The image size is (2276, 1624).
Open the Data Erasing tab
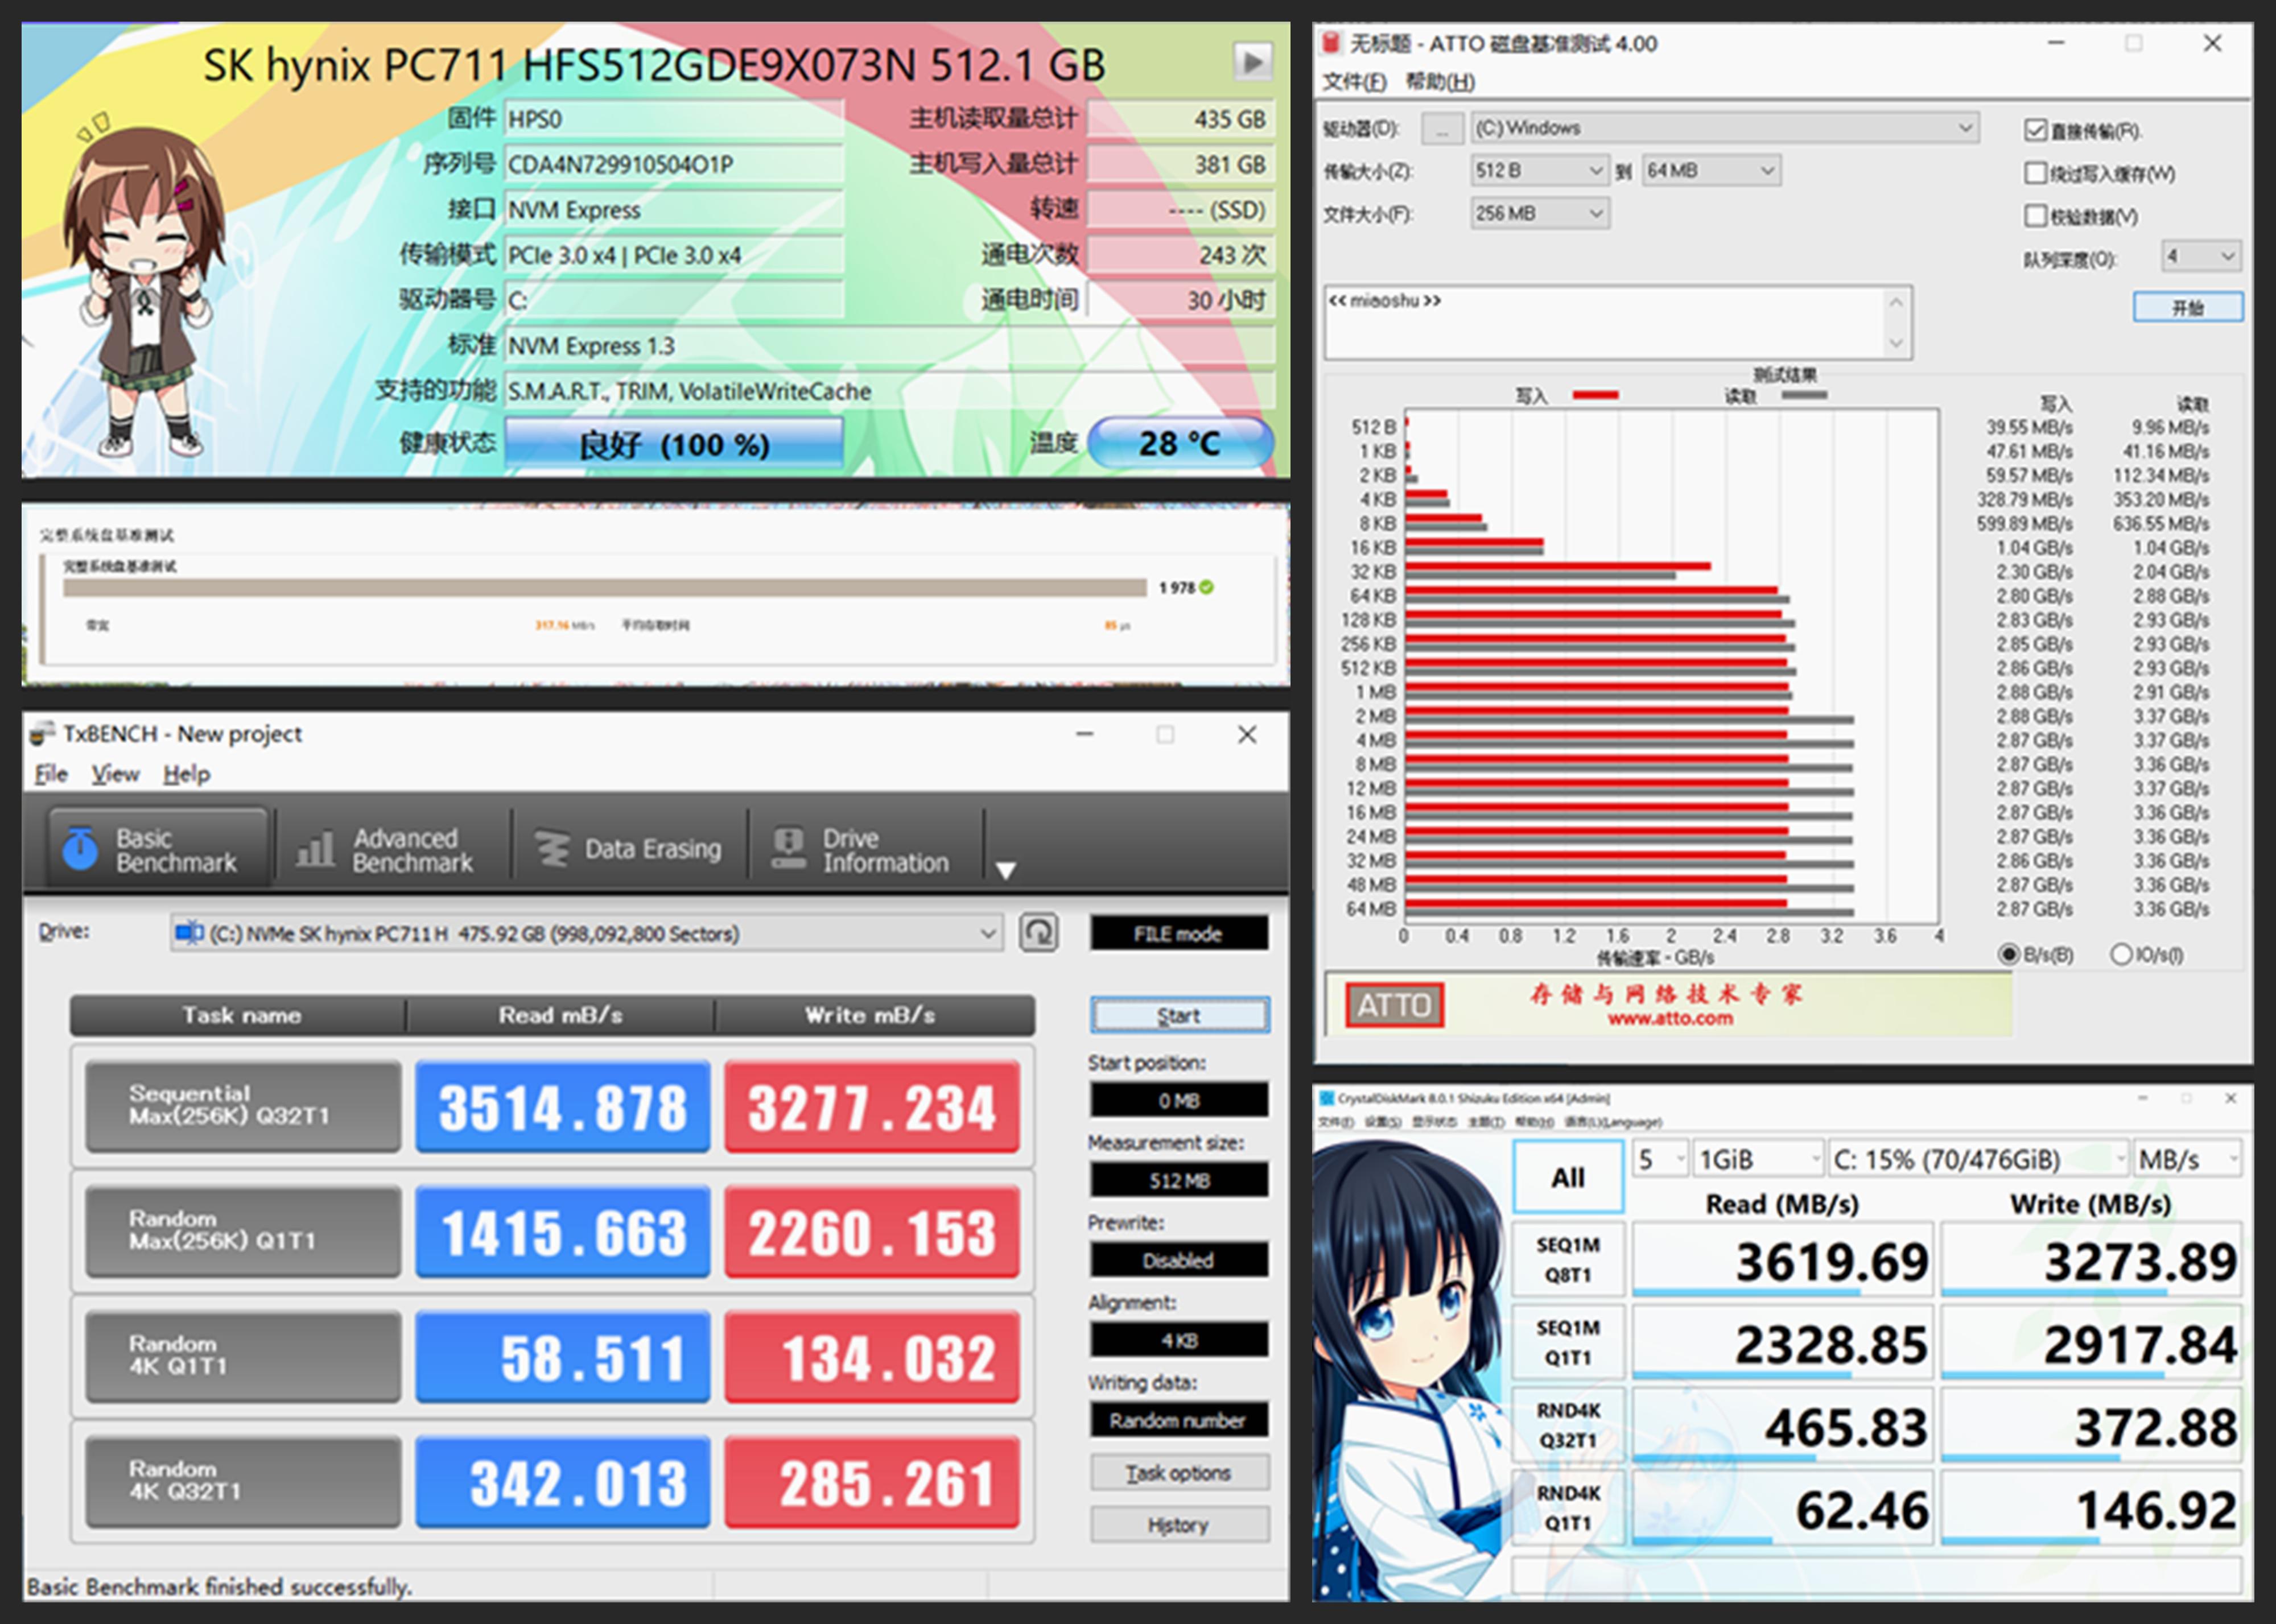click(x=629, y=850)
